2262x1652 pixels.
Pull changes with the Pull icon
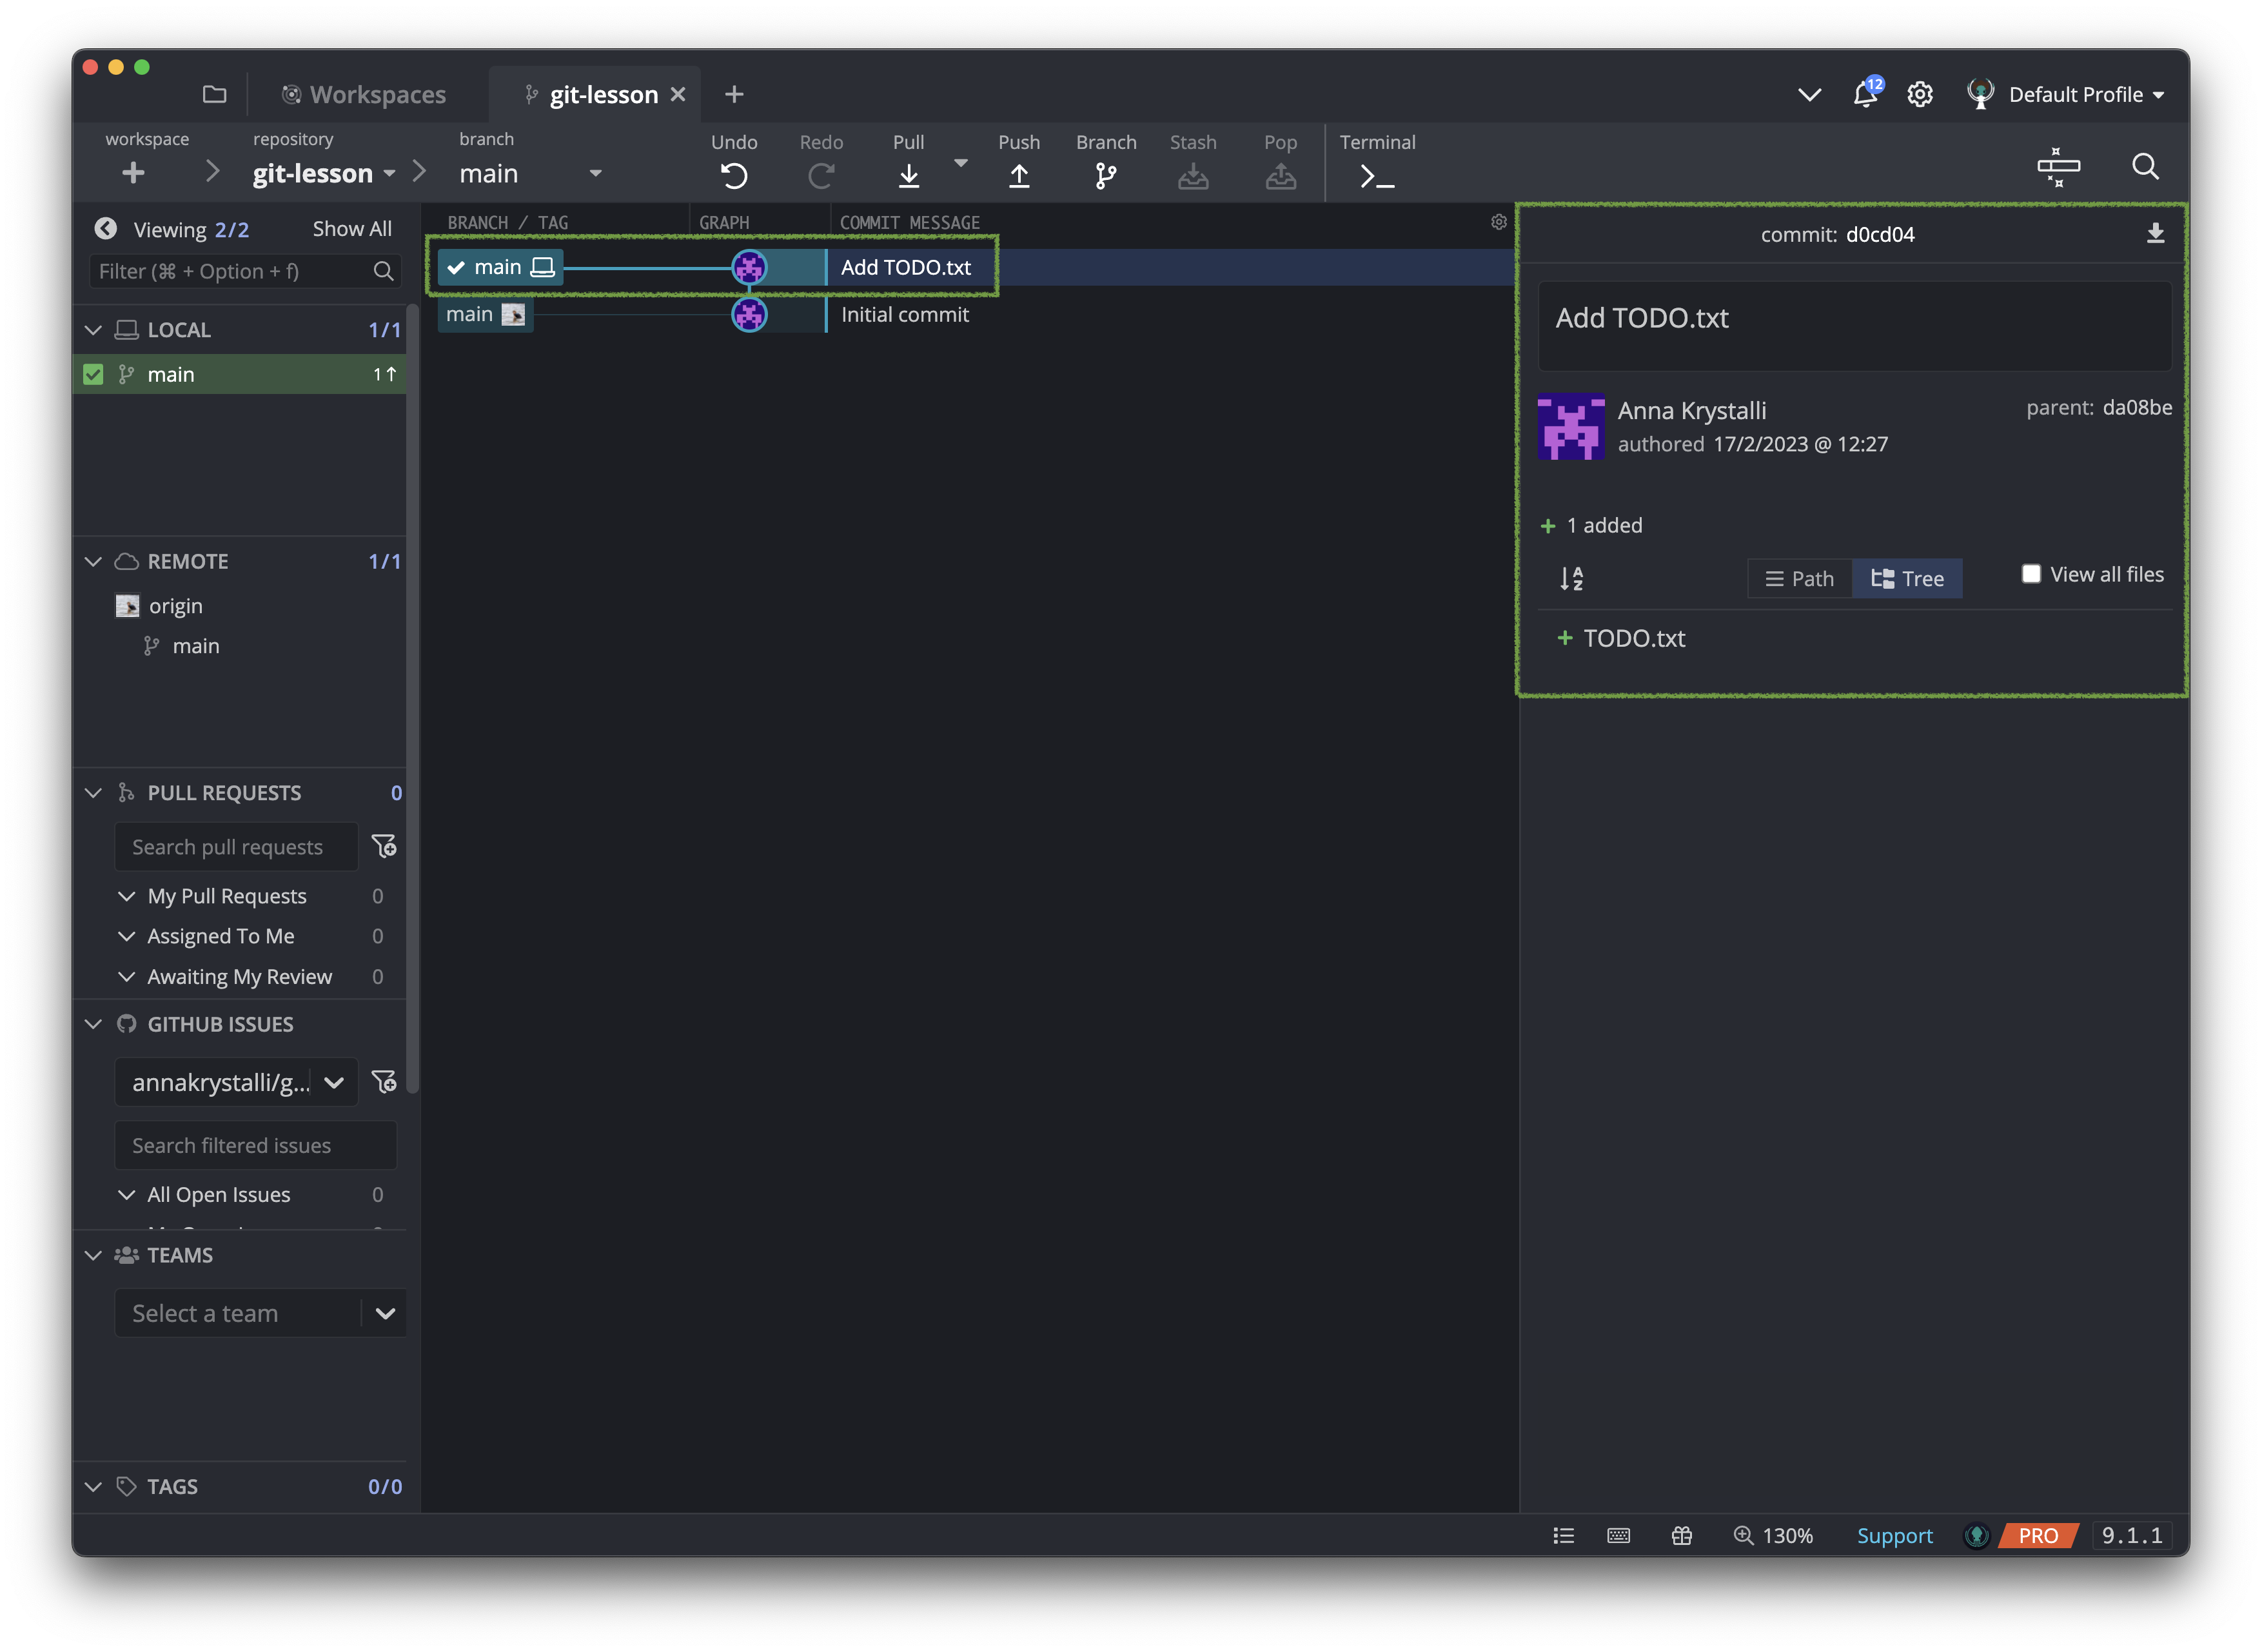tap(908, 176)
